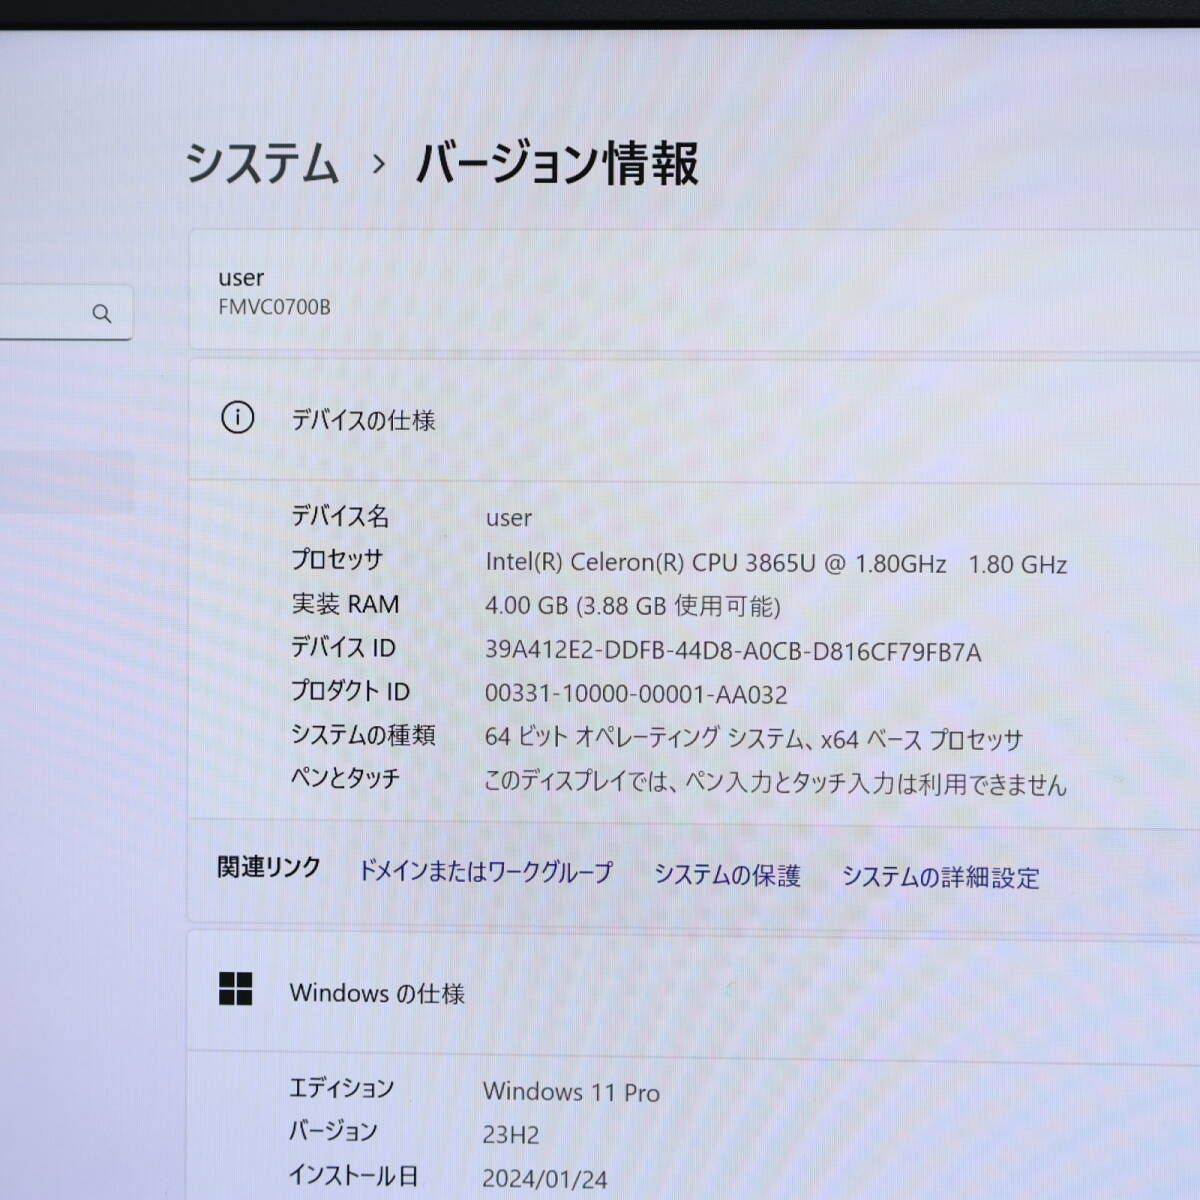
Task: Open ドメインまたはワークグループ link
Action: pyautogui.click(x=485, y=872)
